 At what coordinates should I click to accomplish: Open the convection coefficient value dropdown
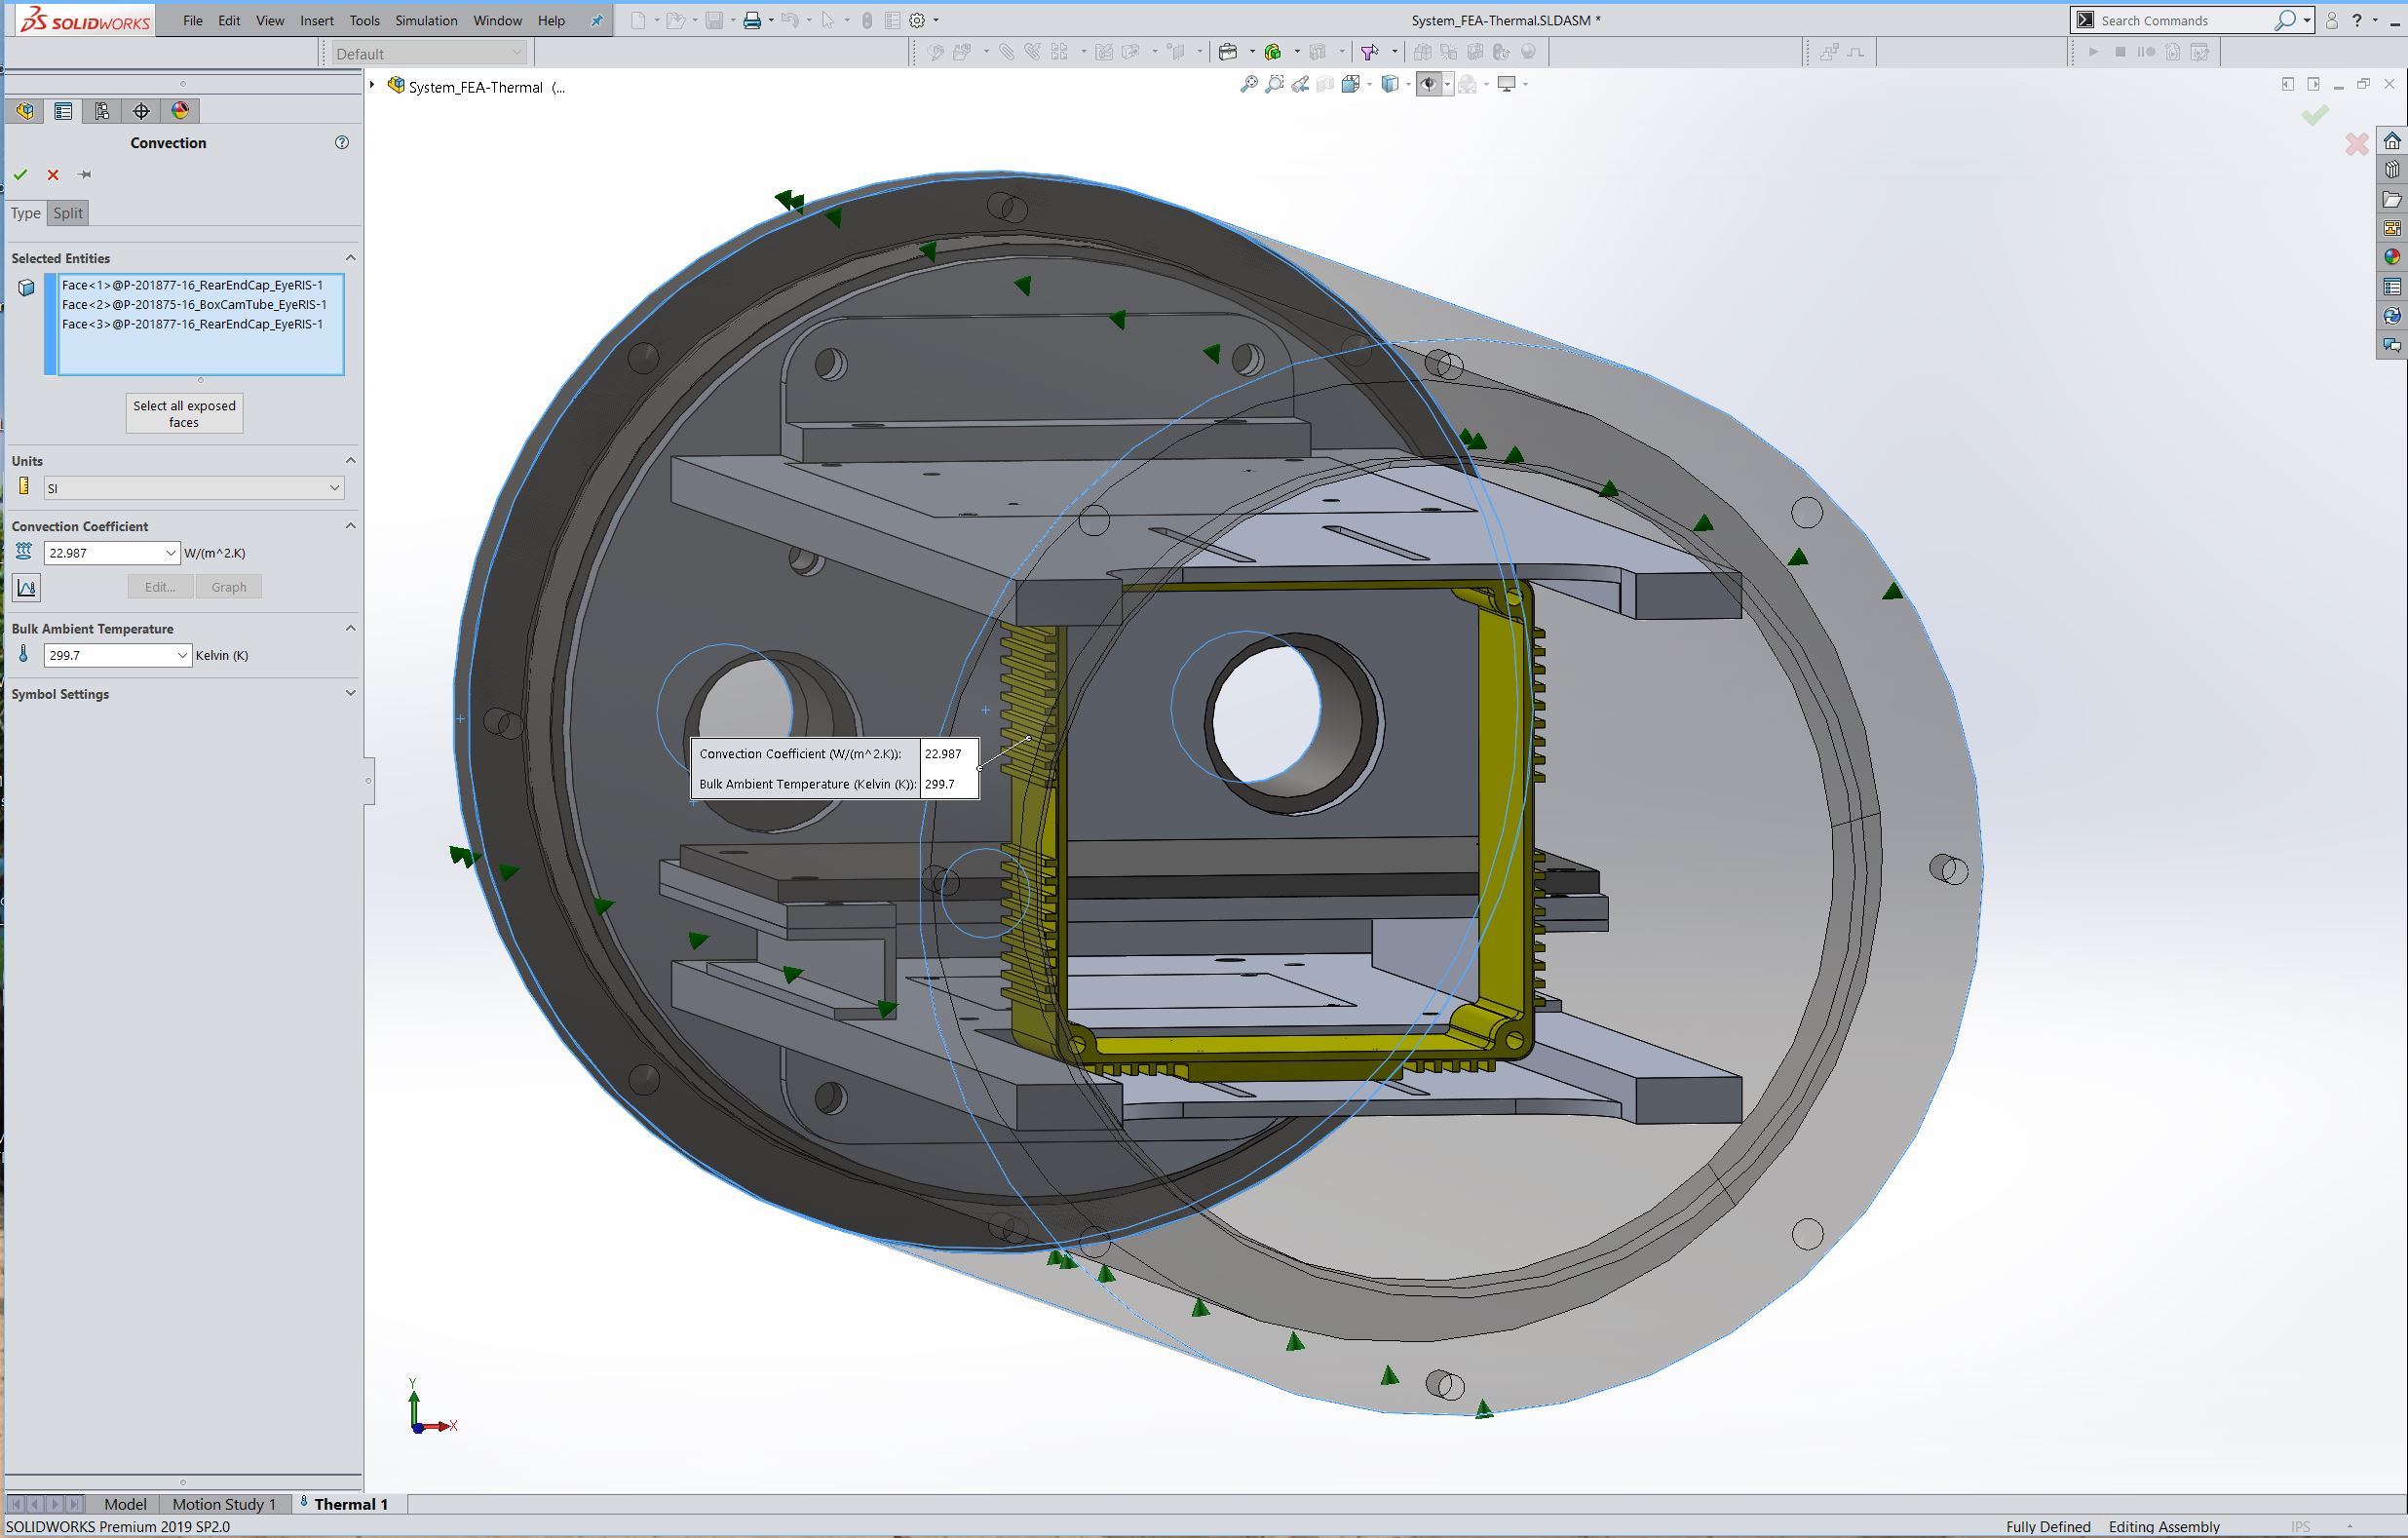pos(170,553)
